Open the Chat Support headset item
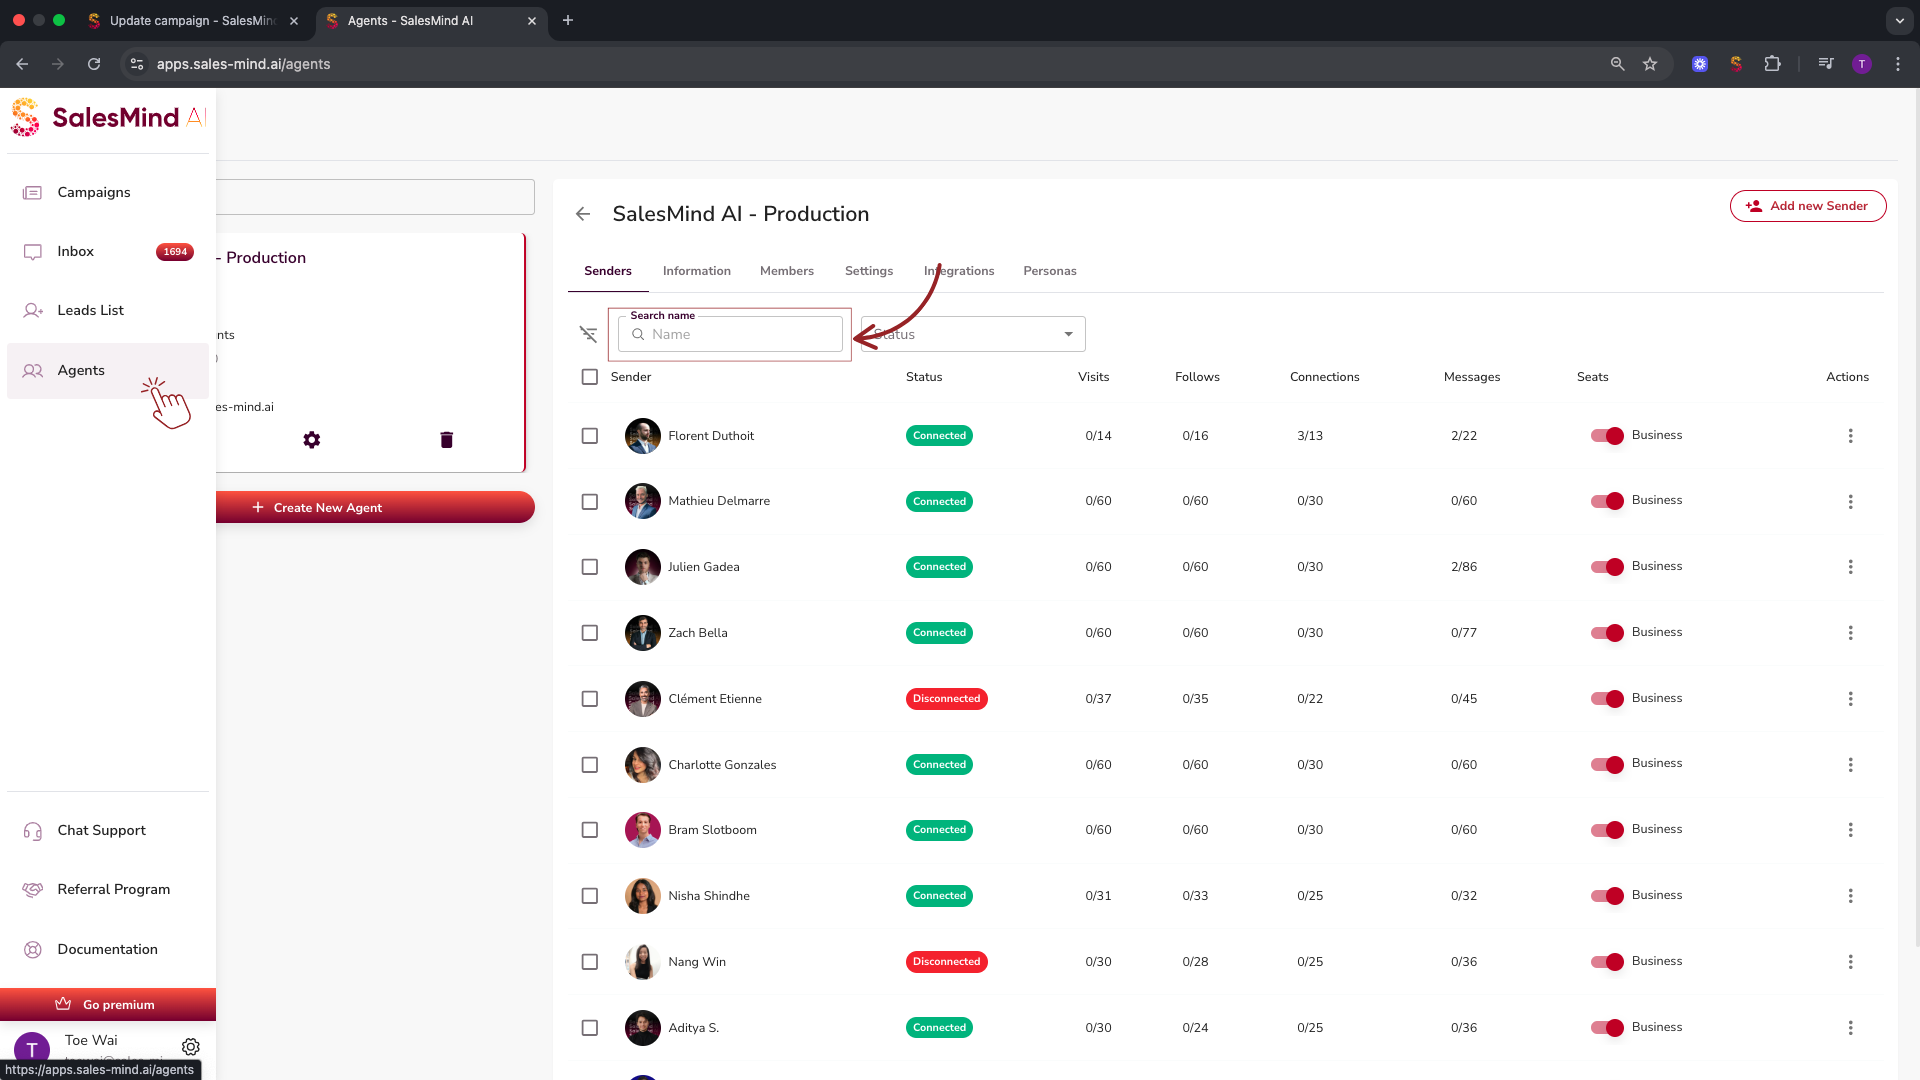 101,830
